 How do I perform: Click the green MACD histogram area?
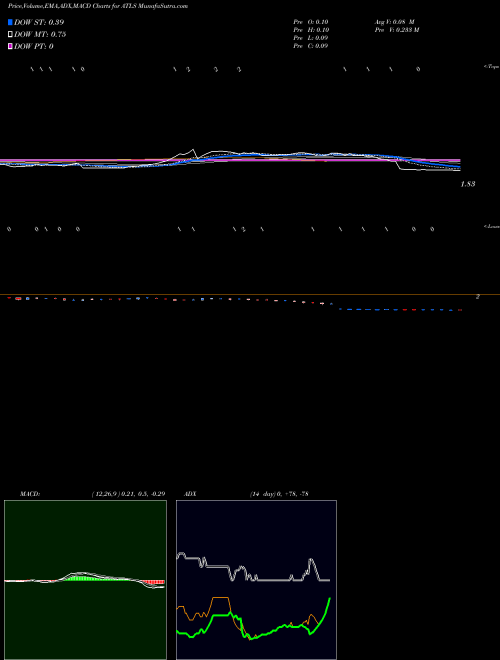pos(82,578)
